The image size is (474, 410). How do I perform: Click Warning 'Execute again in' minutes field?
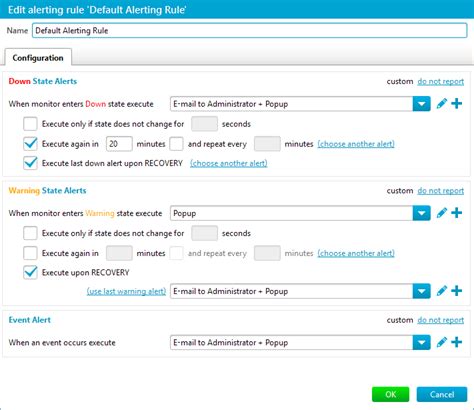(119, 253)
